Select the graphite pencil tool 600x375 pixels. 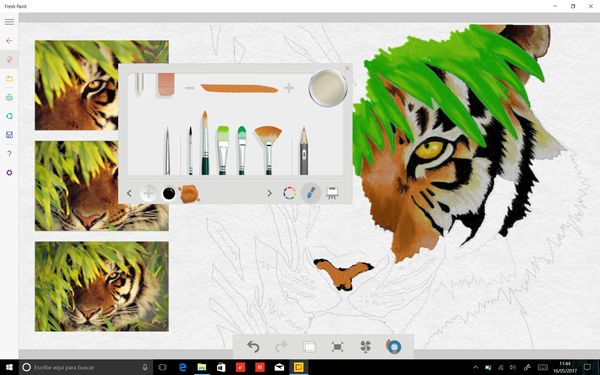click(x=304, y=151)
